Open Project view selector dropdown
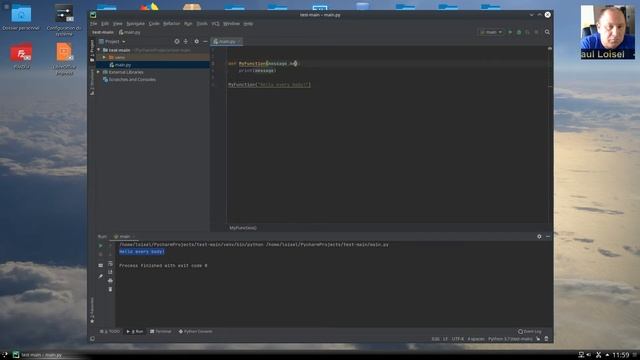The height and width of the screenshot is (360, 640). (112, 42)
